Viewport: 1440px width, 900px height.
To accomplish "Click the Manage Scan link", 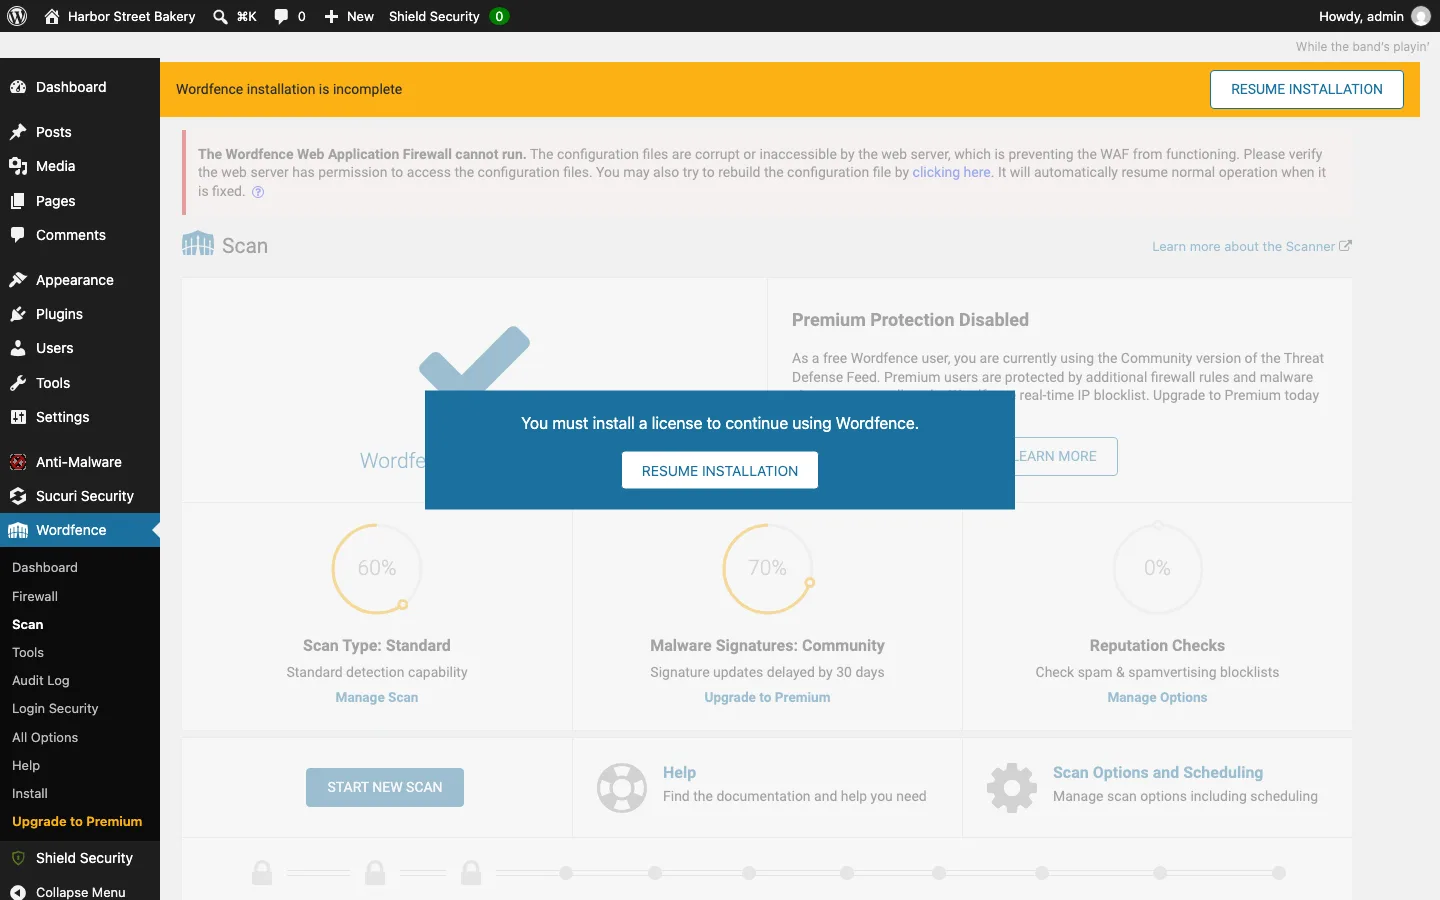I will [377, 697].
